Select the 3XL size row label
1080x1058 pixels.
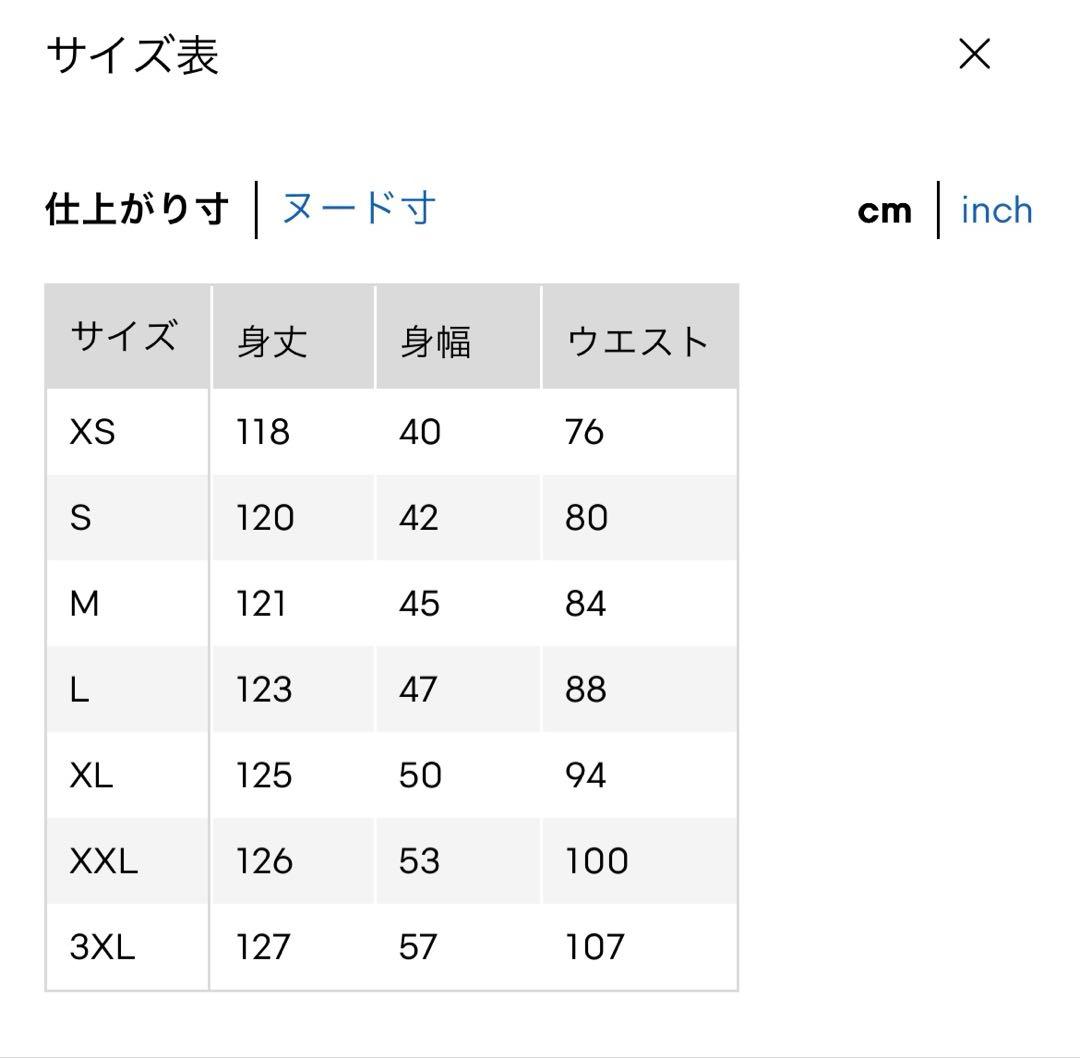102,947
